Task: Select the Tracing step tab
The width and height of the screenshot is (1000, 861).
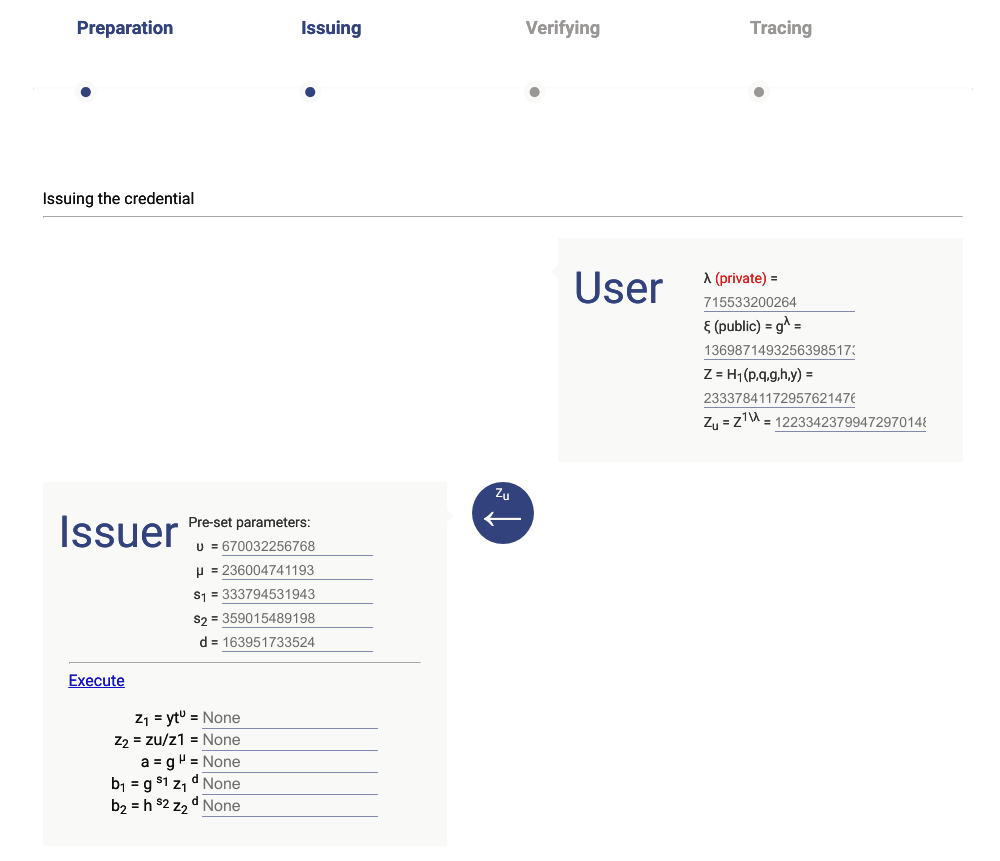Action: point(780,28)
